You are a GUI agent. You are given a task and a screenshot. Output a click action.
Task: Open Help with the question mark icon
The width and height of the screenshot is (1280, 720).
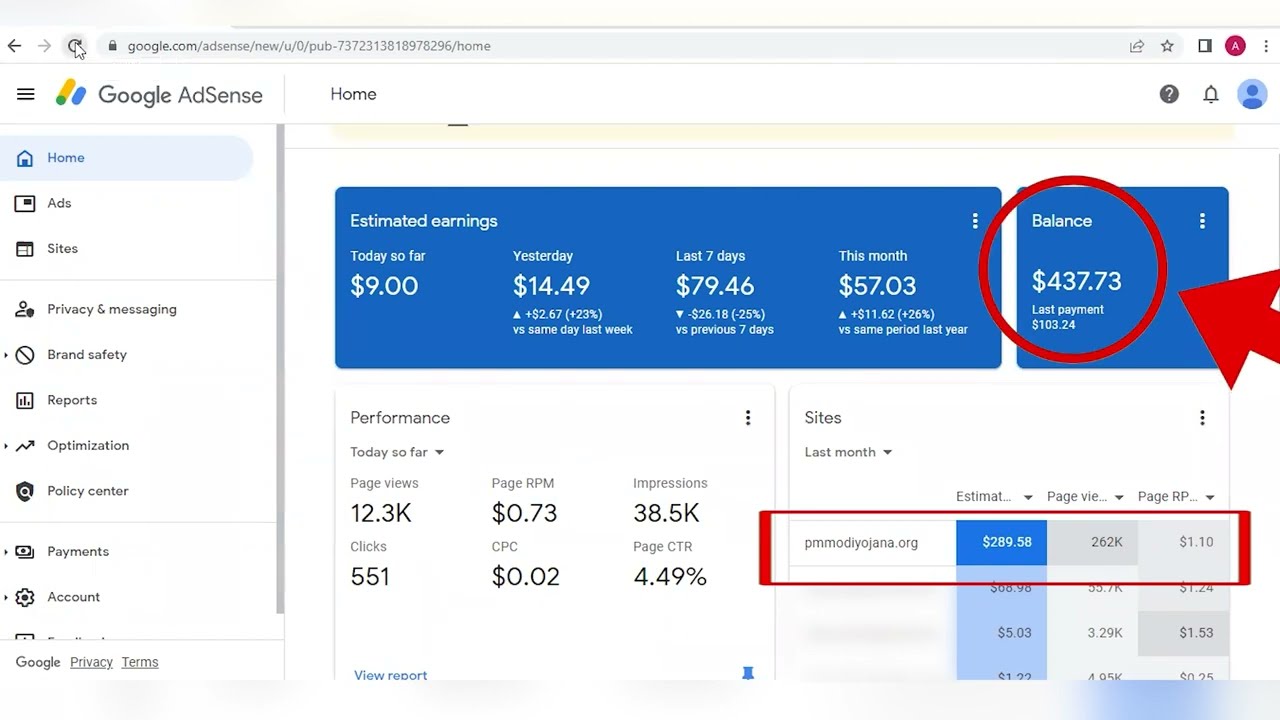[1169, 94]
